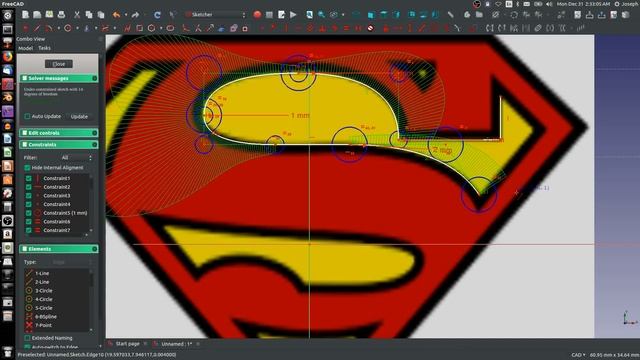The width and height of the screenshot is (640, 360).
Task: Select the rectangle sketch tool
Action: (140, 28)
